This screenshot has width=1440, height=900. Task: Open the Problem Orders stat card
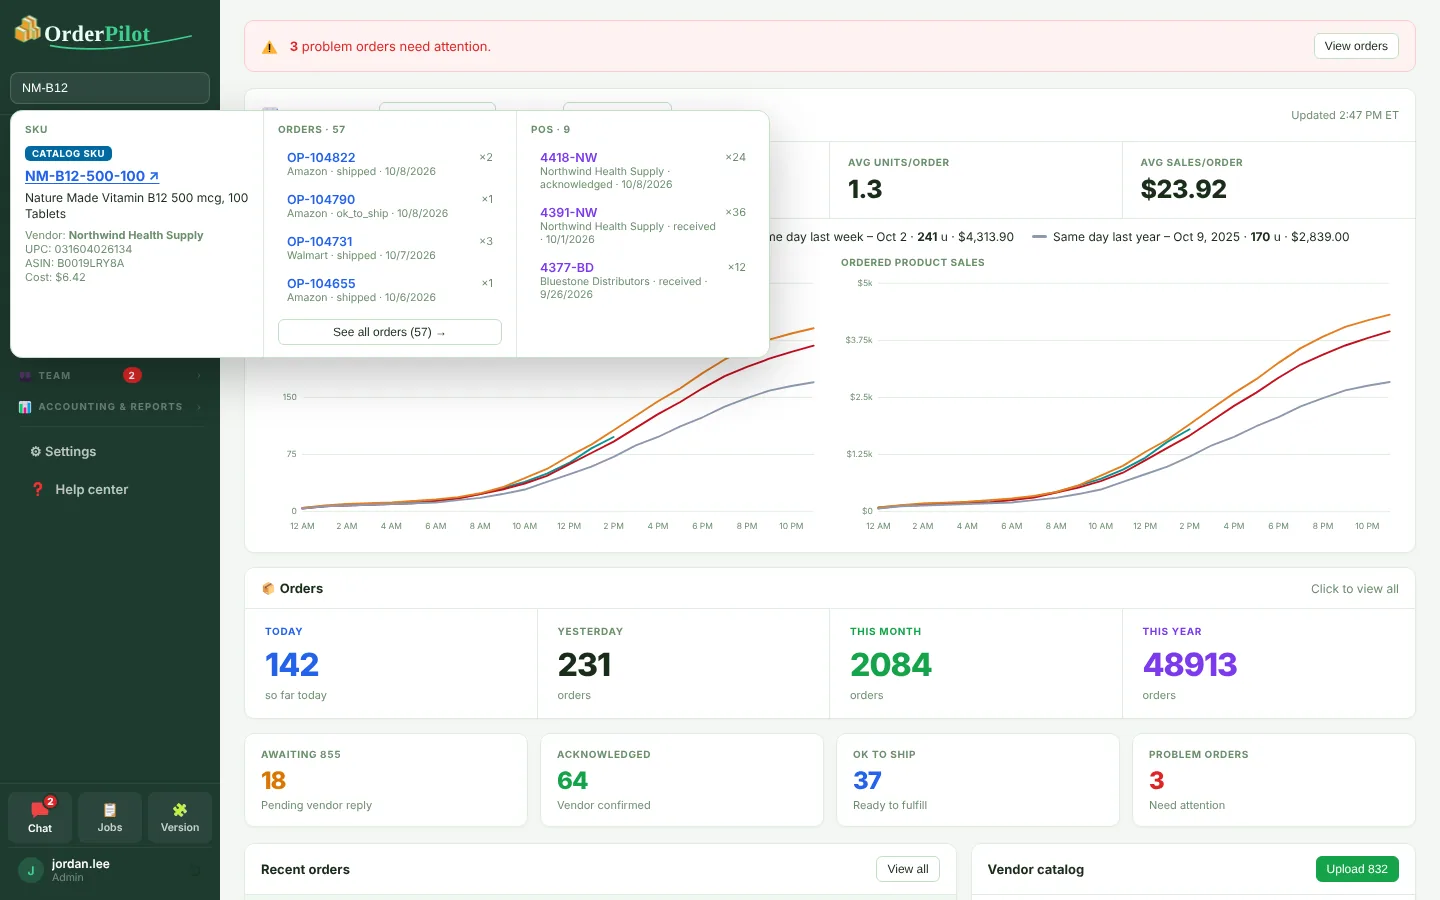pyautogui.click(x=1274, y=780)
